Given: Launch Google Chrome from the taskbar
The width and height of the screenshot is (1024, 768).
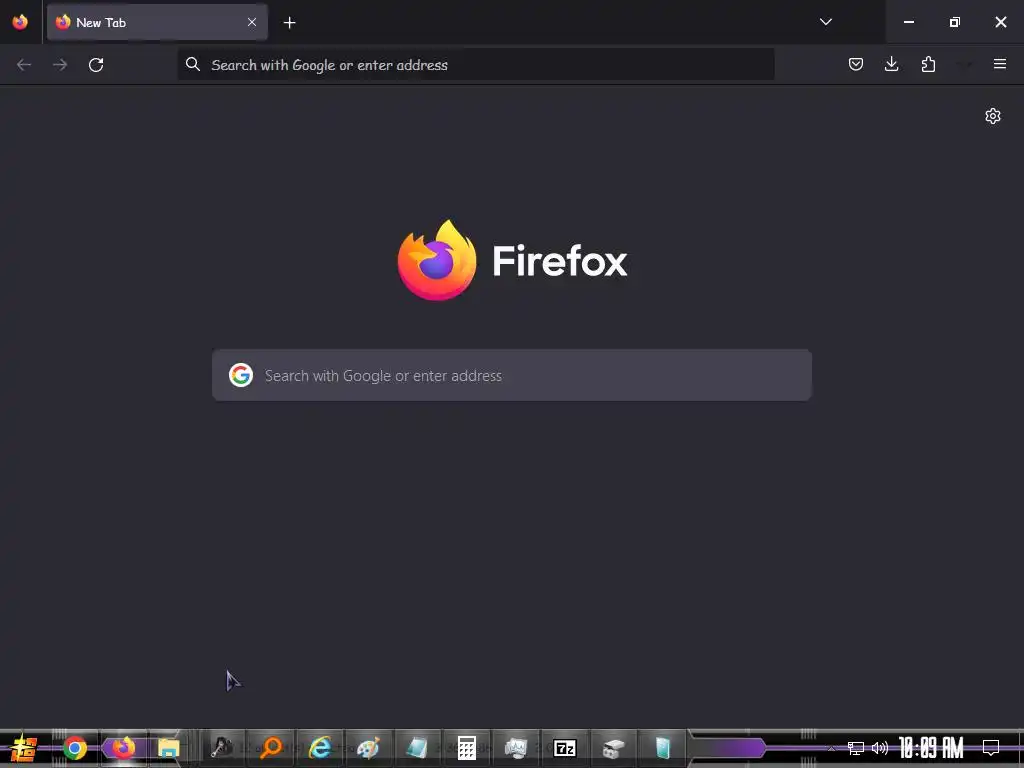Looking at the screenshot, I should (x=74, y=748).
